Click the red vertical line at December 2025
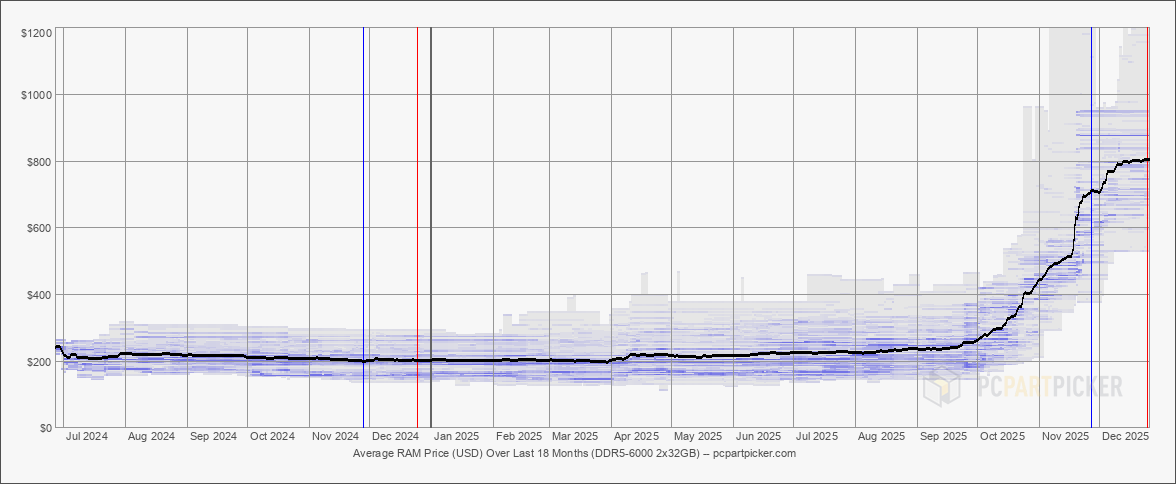The width and height of the screenshot is (1176, 484). [x=1148, y=227]
